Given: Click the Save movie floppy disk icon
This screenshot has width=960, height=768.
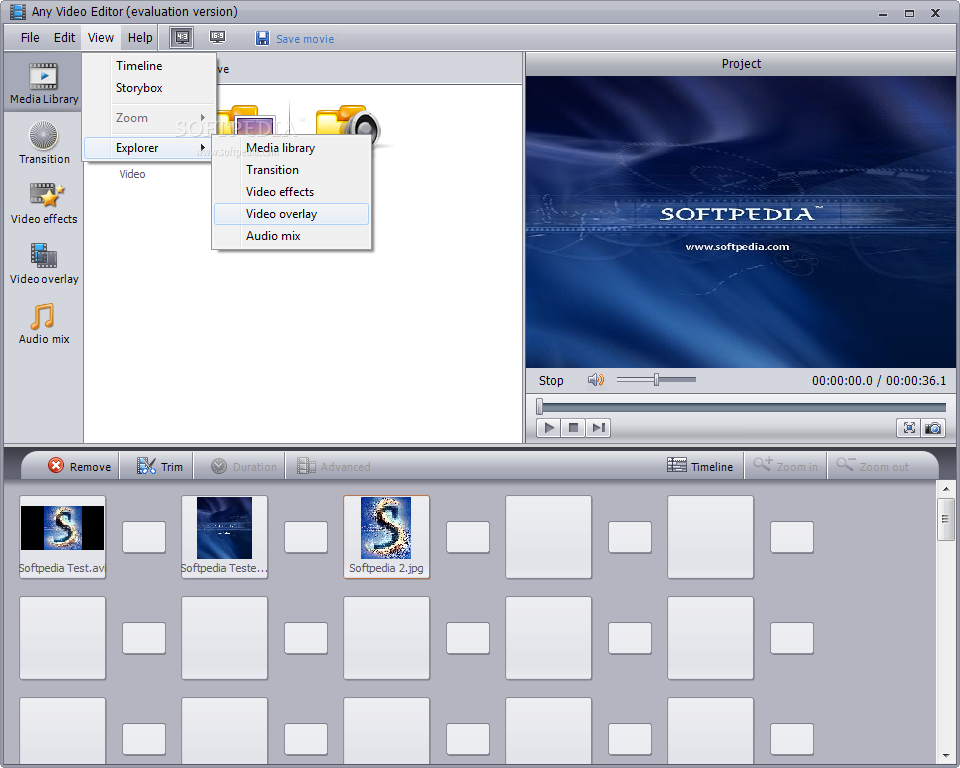Looking at the screenshot, I should click(262, 39).
